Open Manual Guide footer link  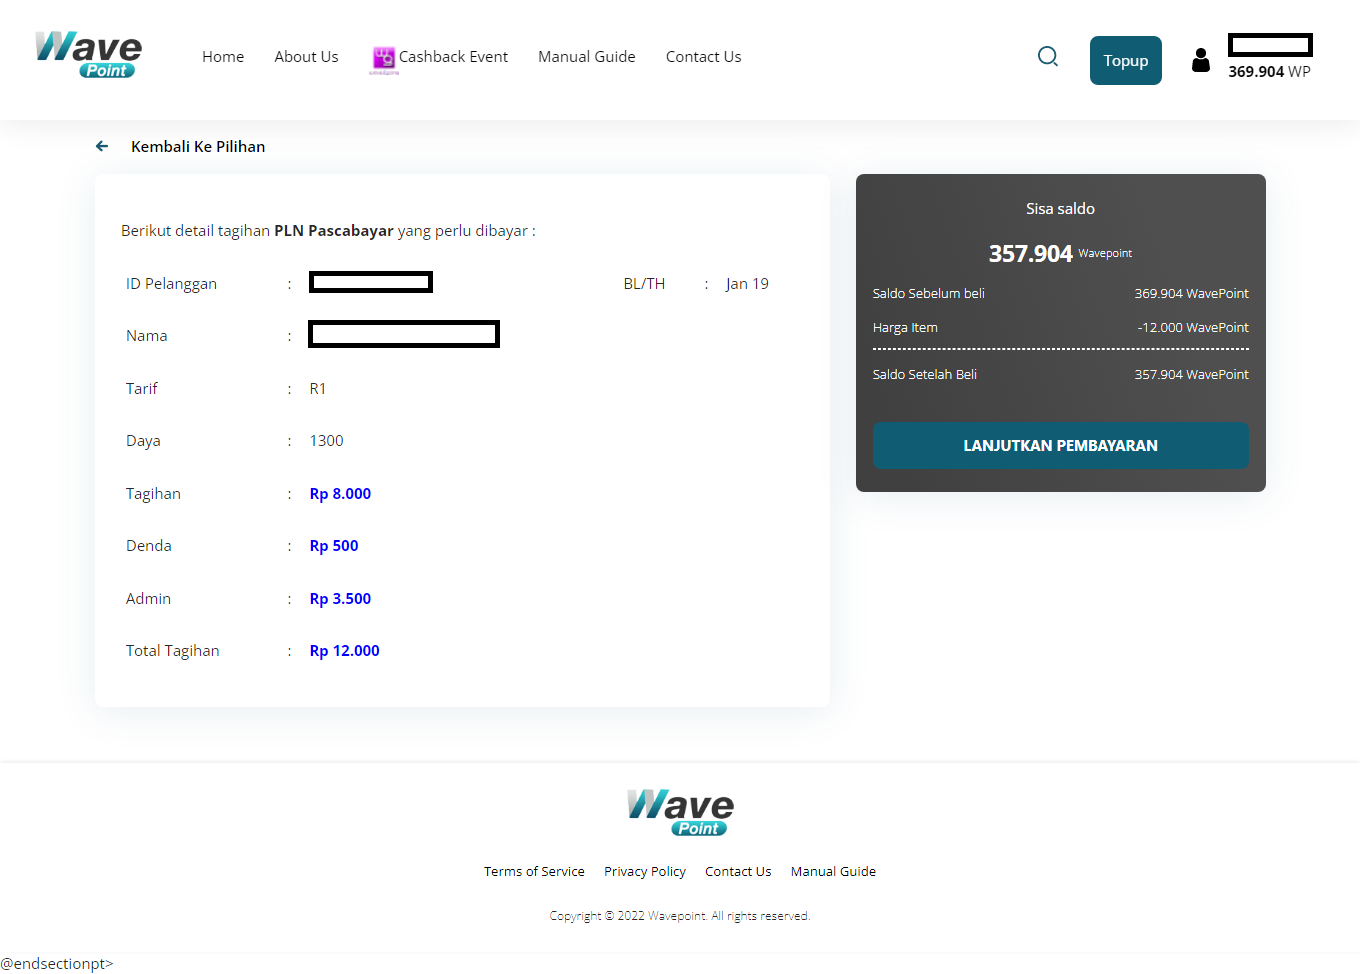833,872
